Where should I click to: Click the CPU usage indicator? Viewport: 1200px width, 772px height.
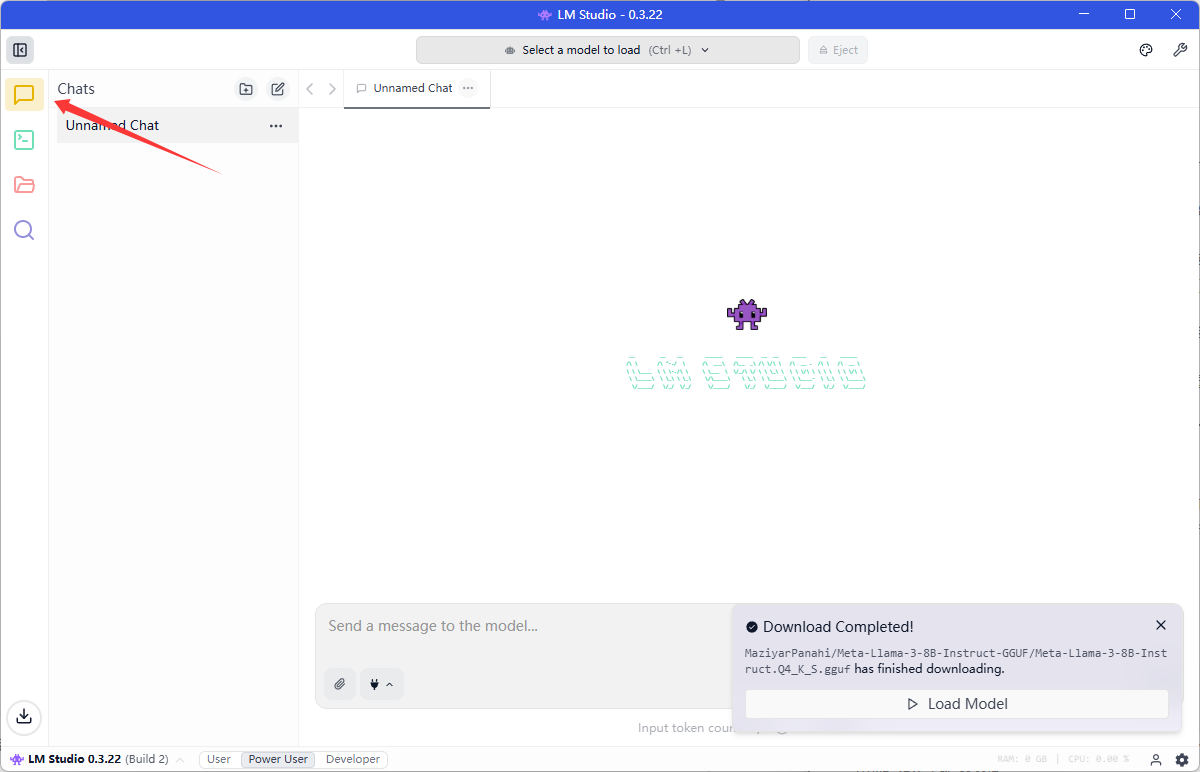tap(1097, 760)
